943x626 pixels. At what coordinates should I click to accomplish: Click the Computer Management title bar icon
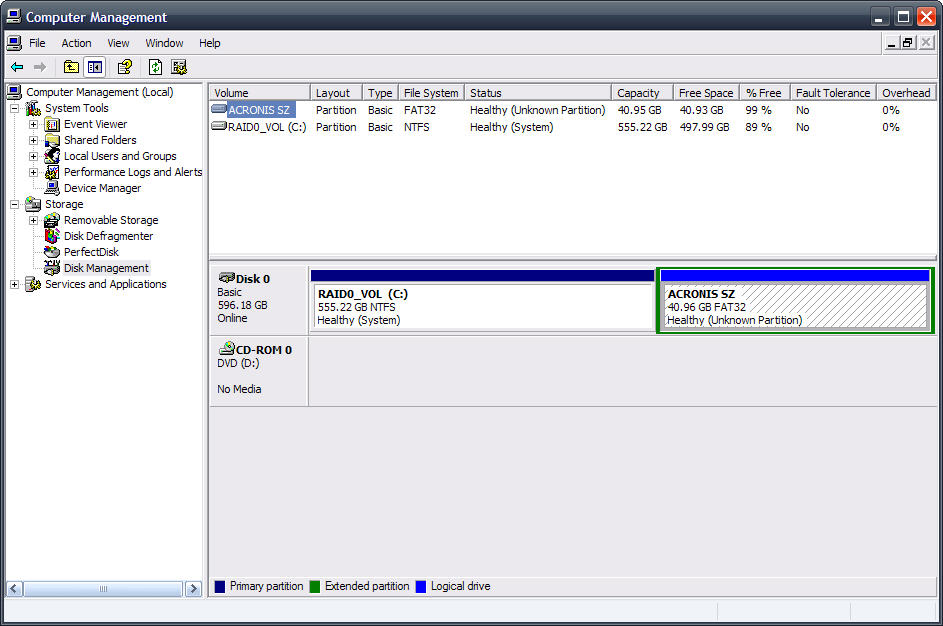pos(14,16)
